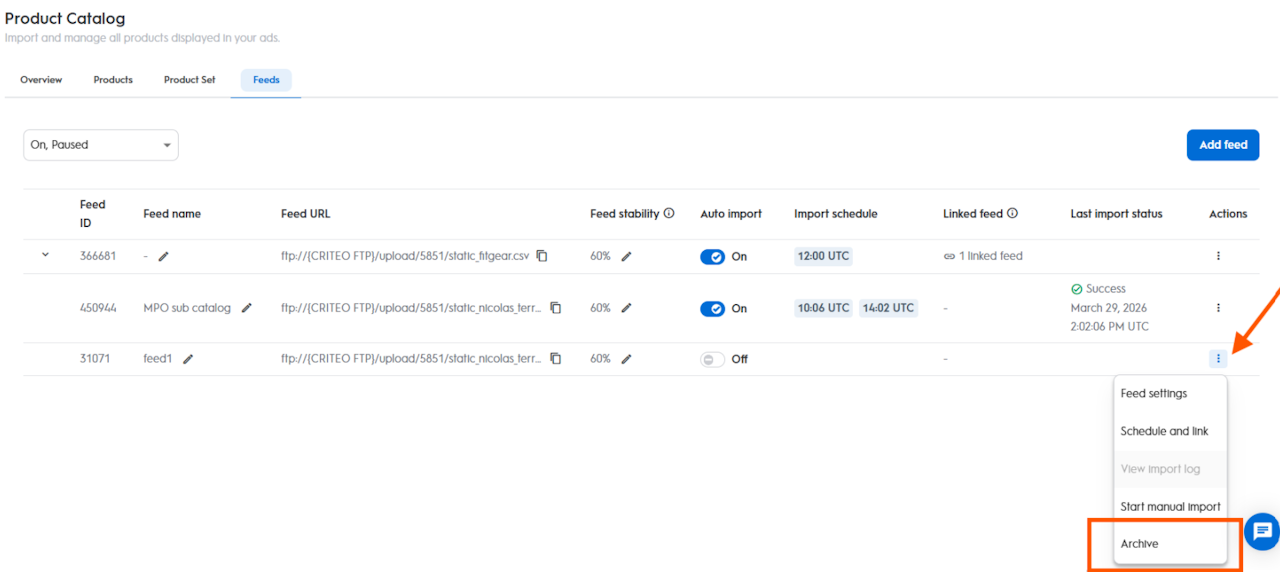Image resolution: width=1280 pixels, height=572 pixels.
Task: Copy the static_fitgear.csv feed URL
Action: 542,256
